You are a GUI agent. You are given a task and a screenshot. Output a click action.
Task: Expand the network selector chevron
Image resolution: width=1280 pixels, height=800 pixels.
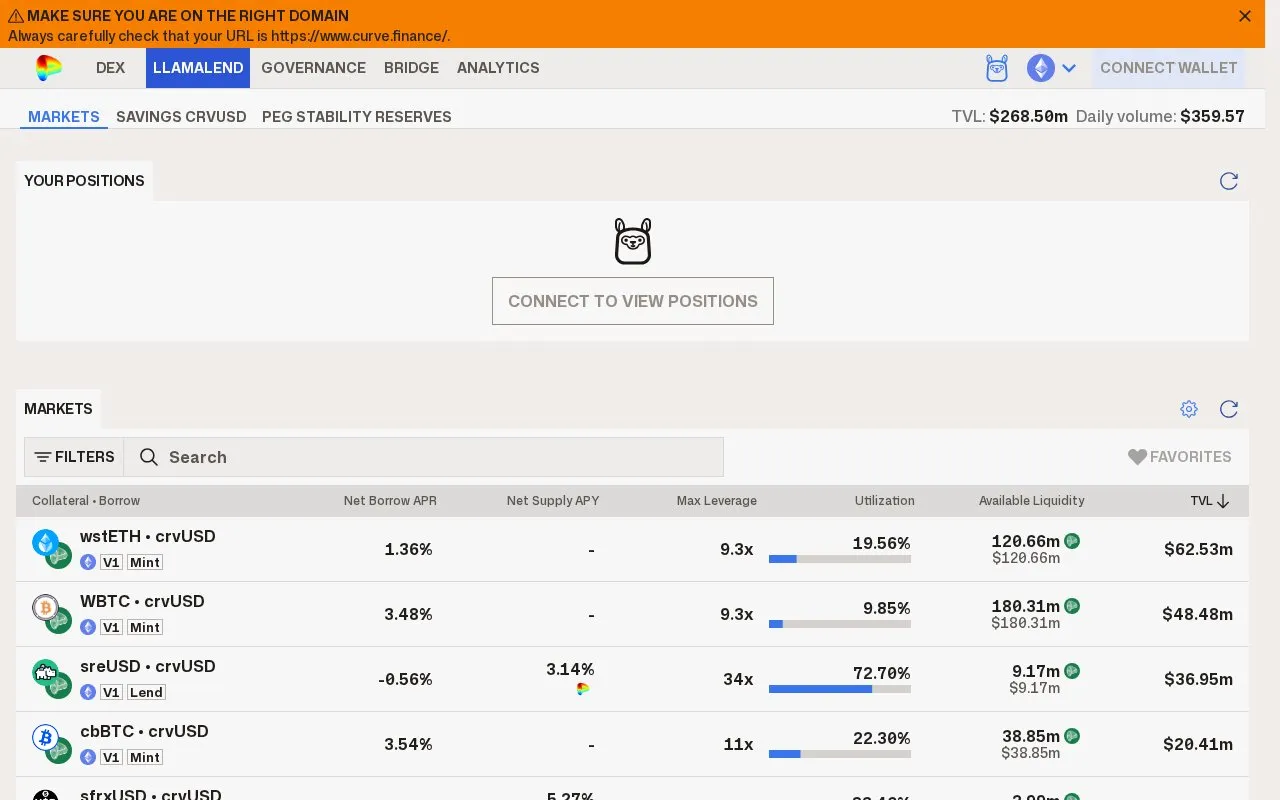(1069, 68)
